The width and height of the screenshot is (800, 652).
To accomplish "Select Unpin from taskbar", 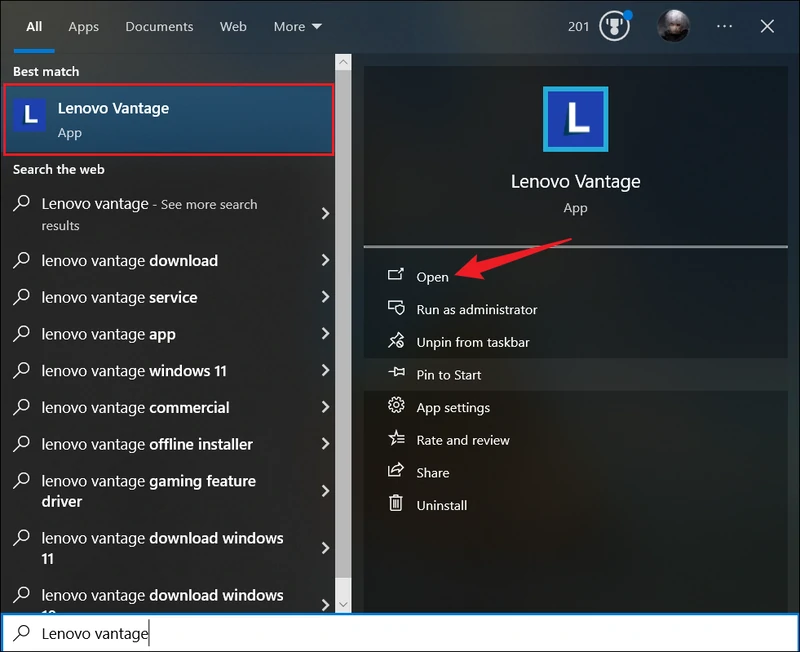I will tap(473, 342).
